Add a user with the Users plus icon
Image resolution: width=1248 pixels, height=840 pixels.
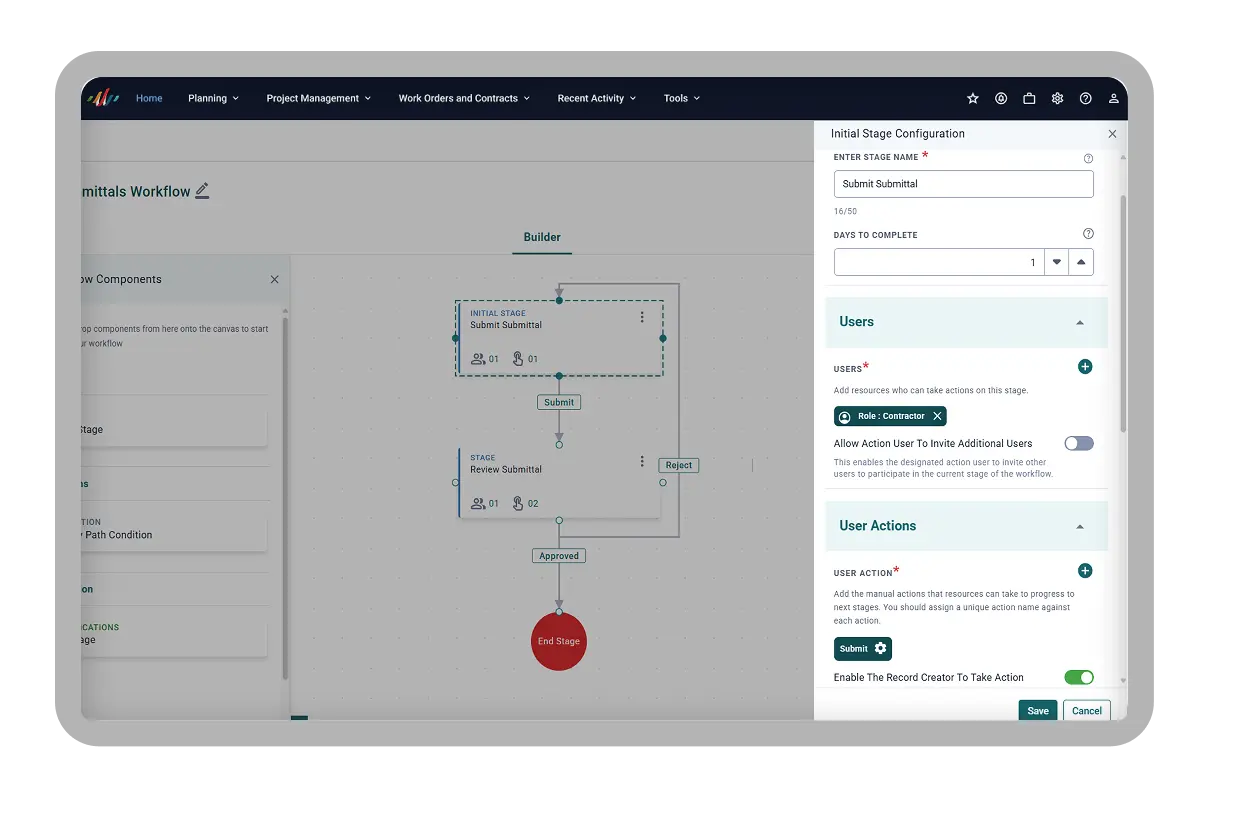coord(1085,367)
